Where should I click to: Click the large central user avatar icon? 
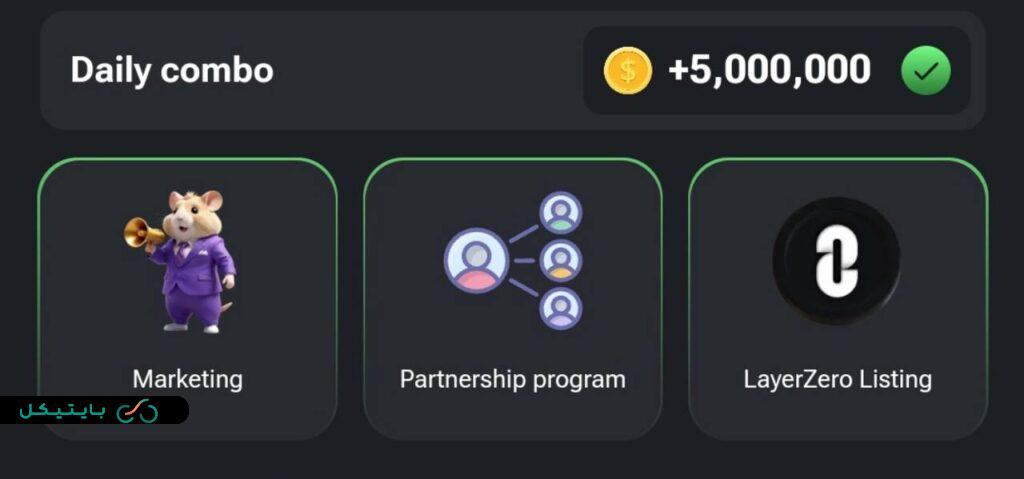[x=476, y=260]
